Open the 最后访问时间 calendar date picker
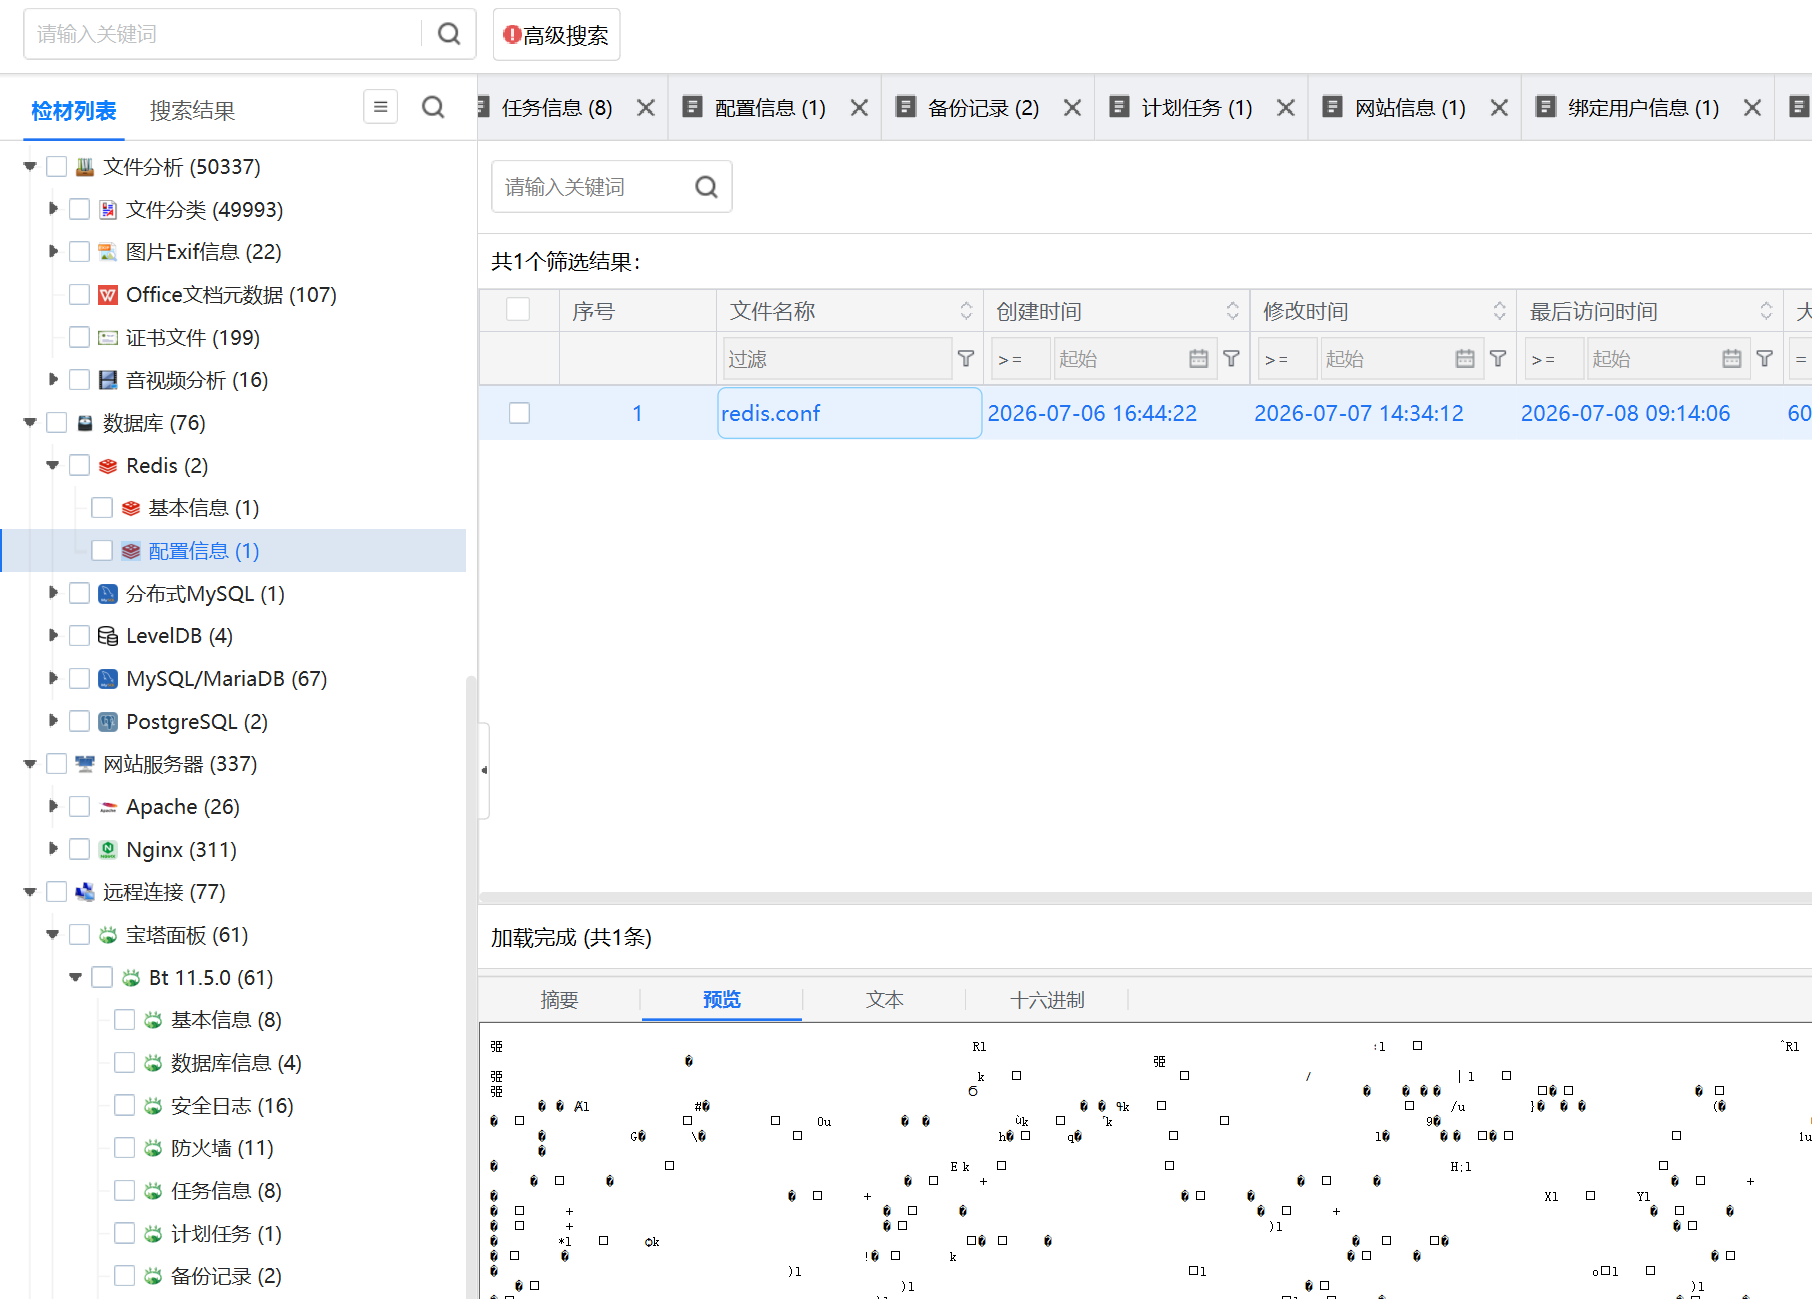The width and height of the screenshot is (1812, 1299). (1732, 358)
